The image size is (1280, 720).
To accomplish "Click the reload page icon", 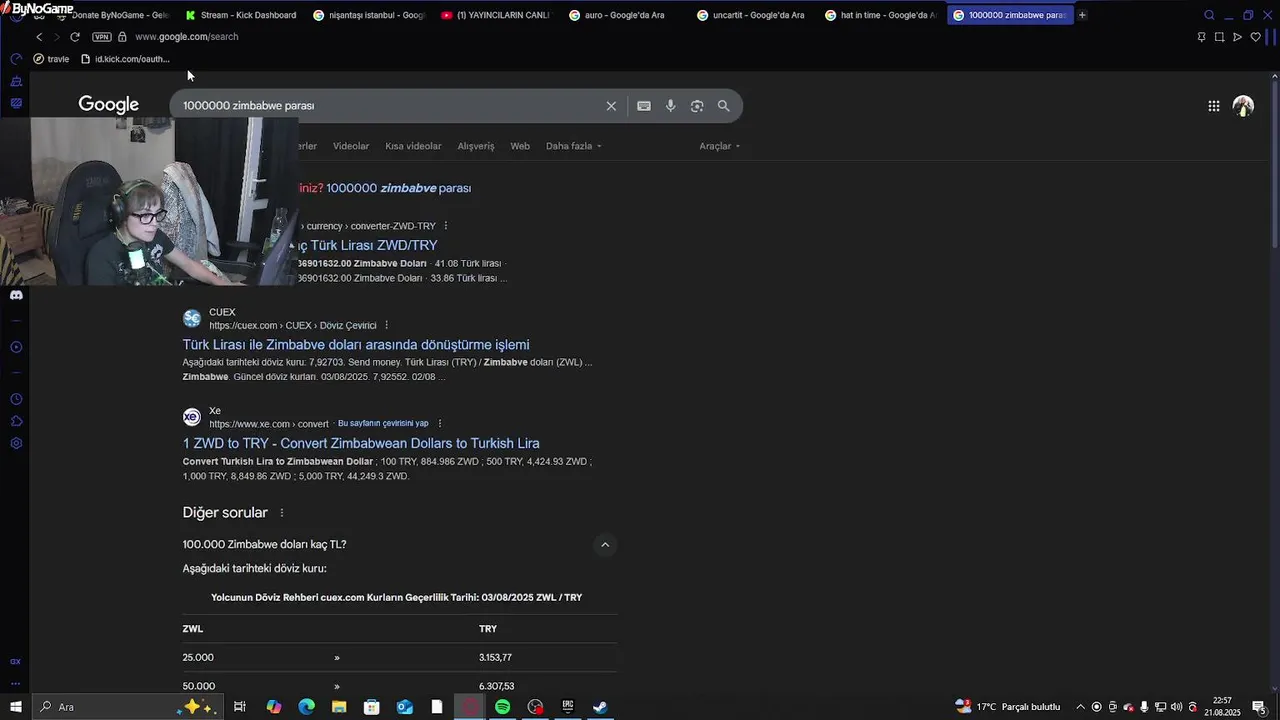I will (x=74, y=37).
